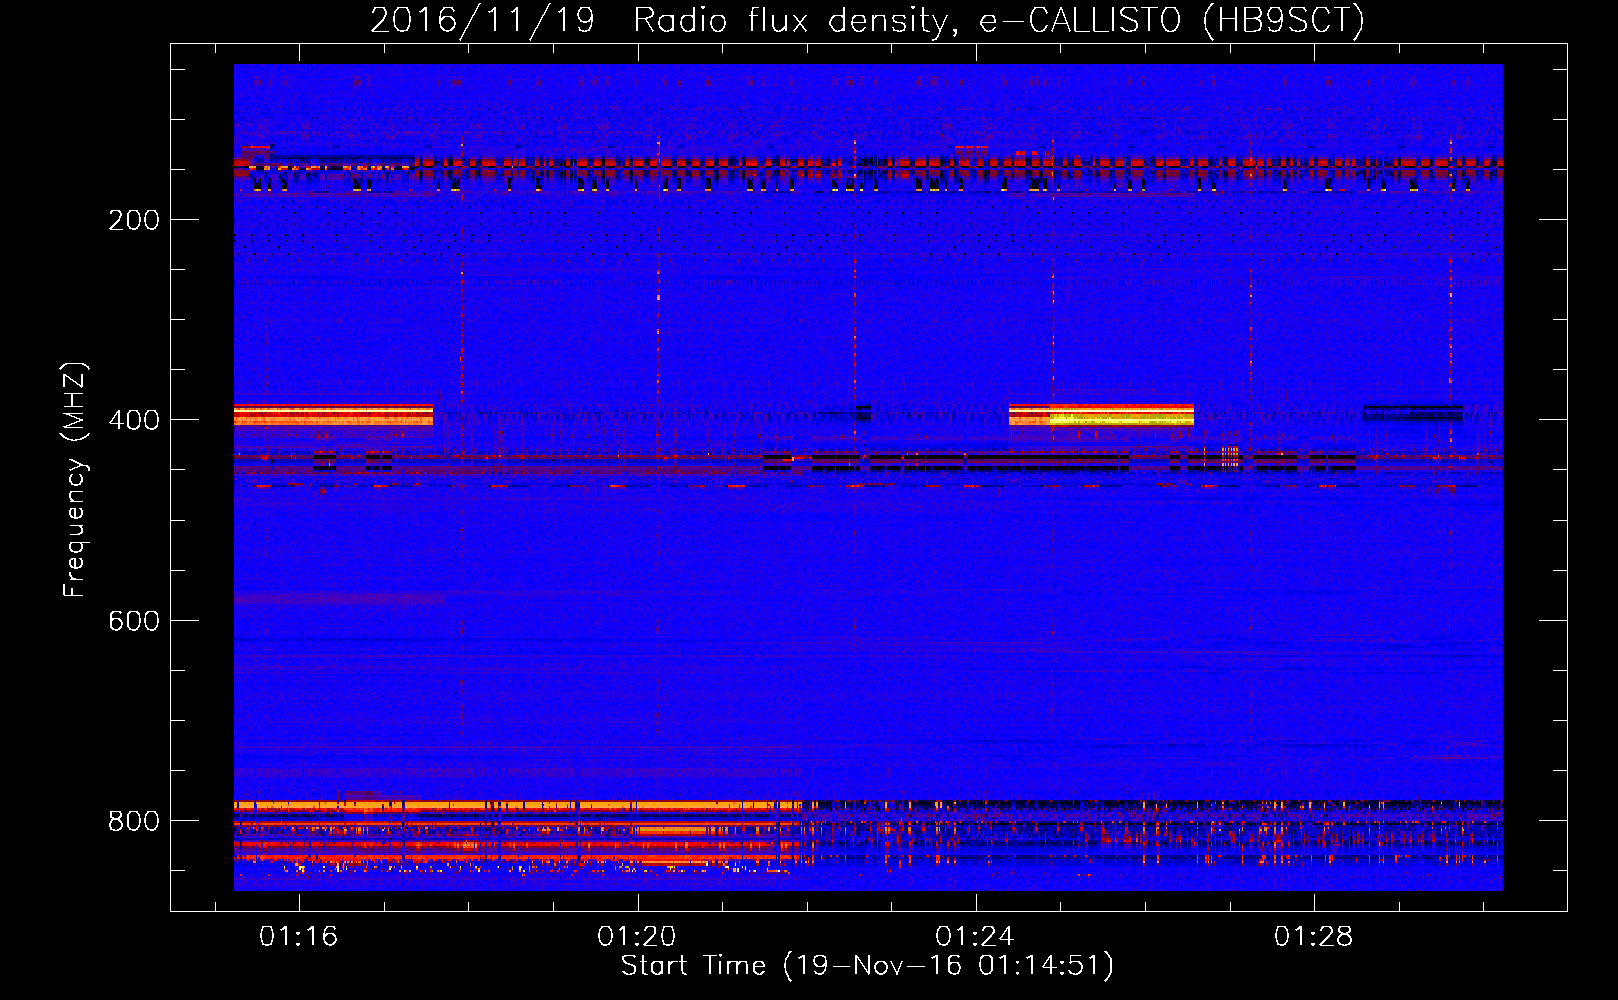Click the 'Frequency (MHZ)' y-axis label
The width and height of the screenshot is (1618, 1000).
(75, 480)
